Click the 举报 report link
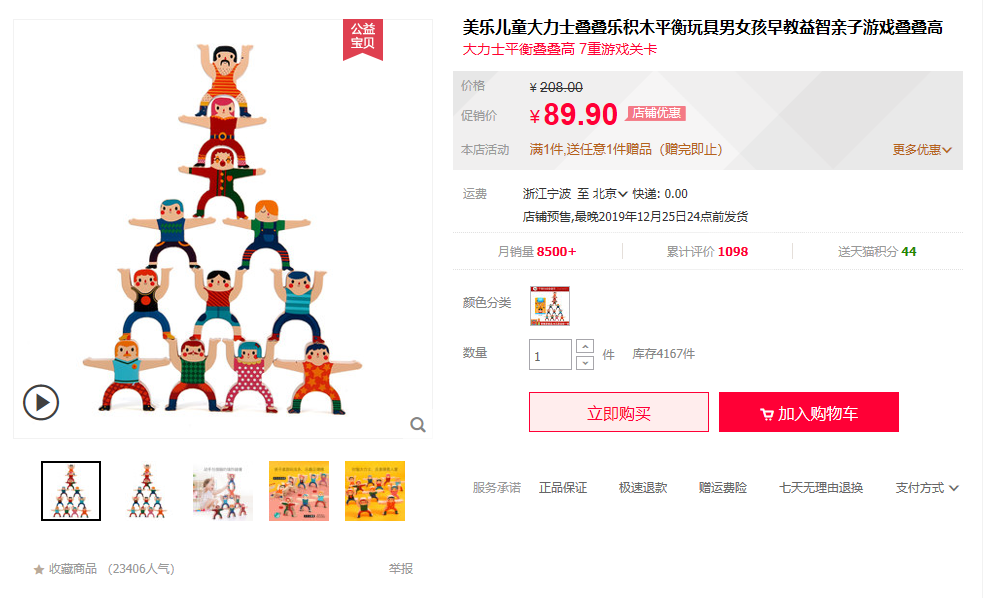This screenshot has height=598, width=983. coord(401,569)
